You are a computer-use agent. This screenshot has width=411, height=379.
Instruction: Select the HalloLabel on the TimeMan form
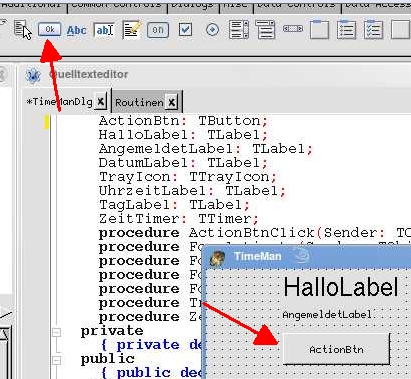(x=341, y=287)
